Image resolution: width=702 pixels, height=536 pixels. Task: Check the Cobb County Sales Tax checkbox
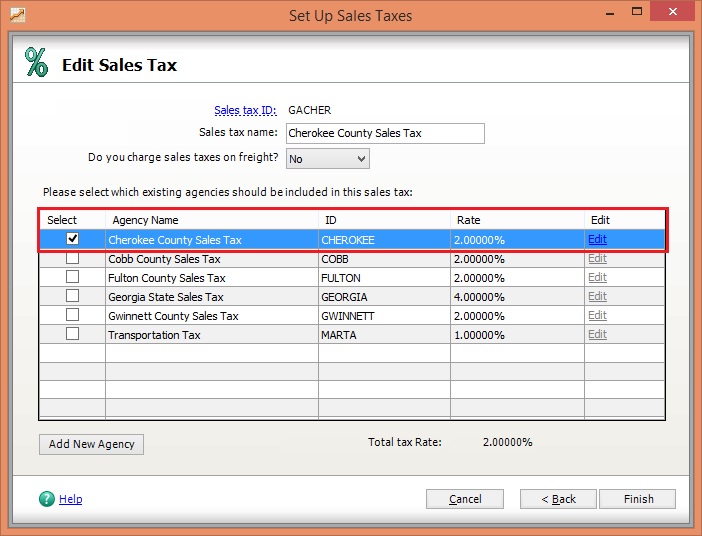tap(72, 259)
